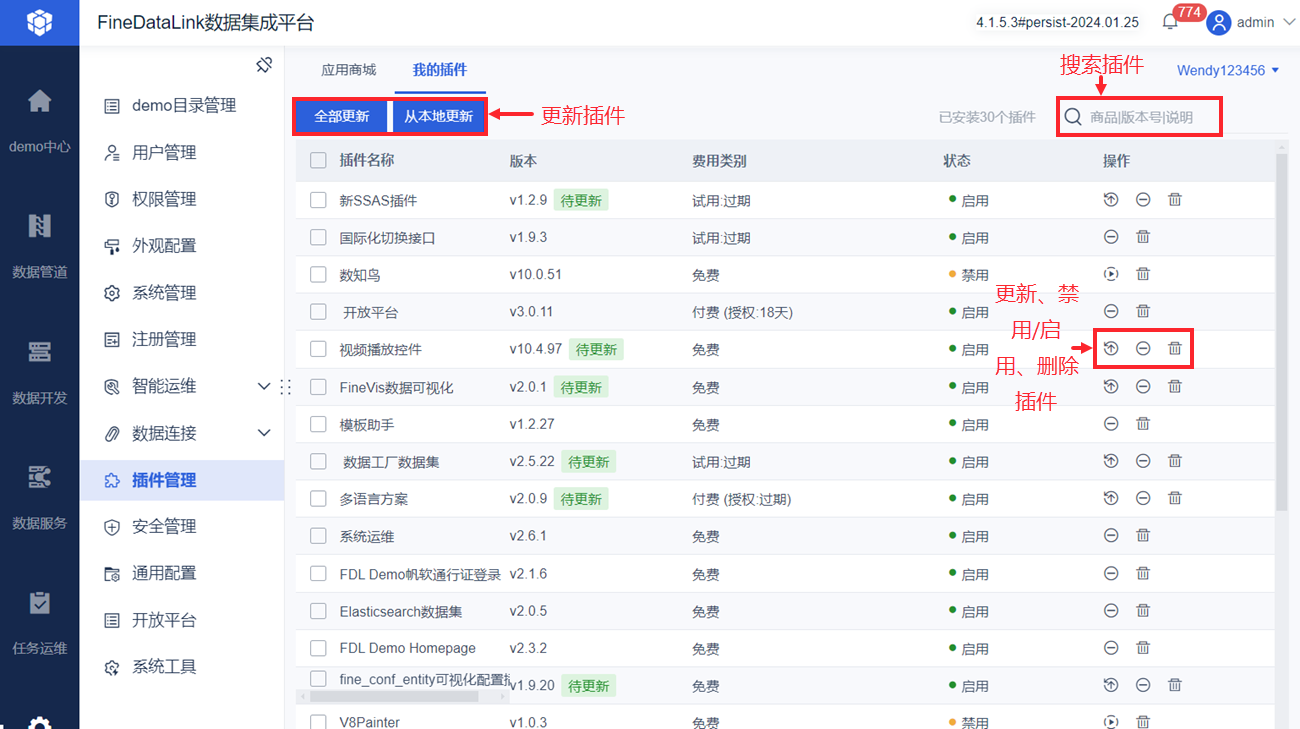The width and height of the screenshot is (1300, 729).
Task: Disable the 国际化切换接口 plugin
Action: 1111,237
